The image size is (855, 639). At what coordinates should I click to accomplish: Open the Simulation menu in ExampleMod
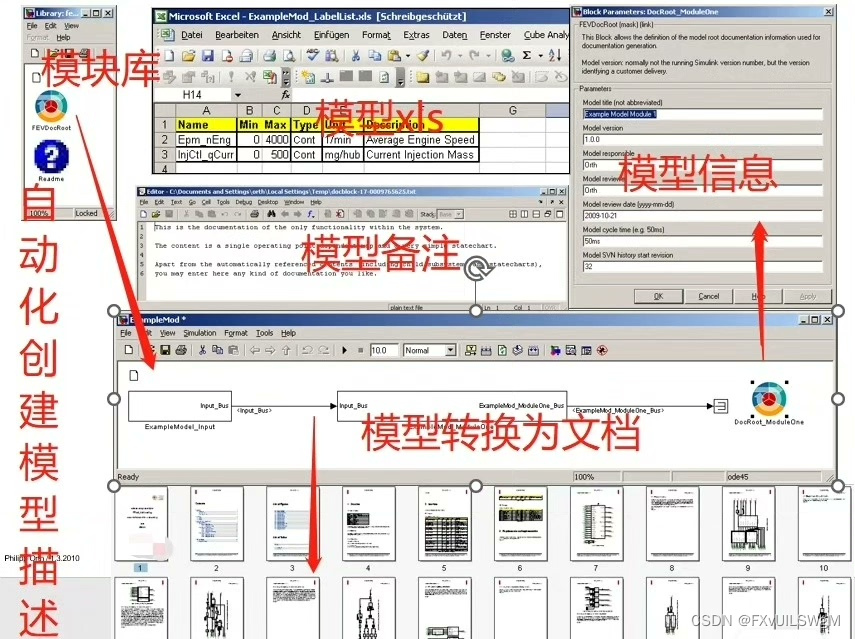click(x=200, y=333)
